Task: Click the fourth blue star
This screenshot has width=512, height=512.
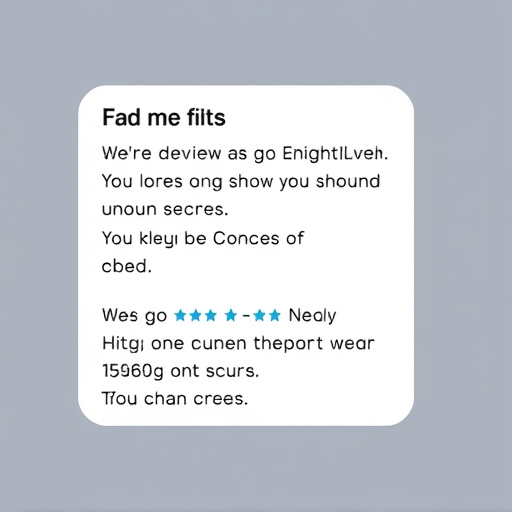Action: [x=231, y=315]
